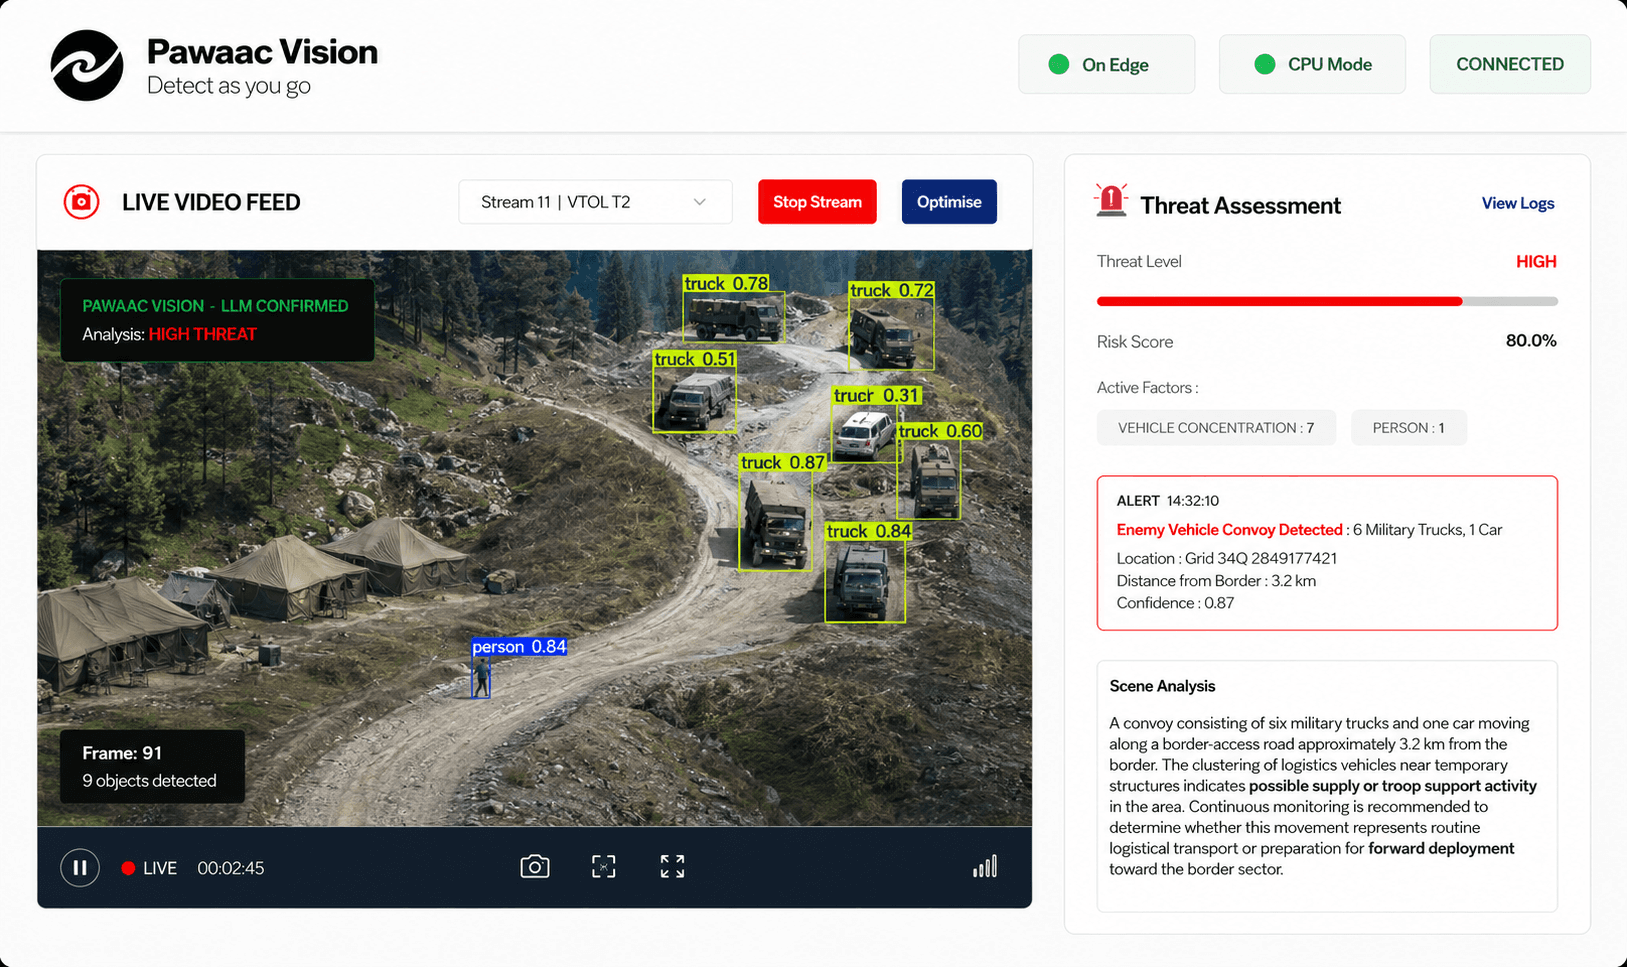The image size is (1627, 967).
Task: Click the Scene Analysis heading
Action: point(1162,686)
